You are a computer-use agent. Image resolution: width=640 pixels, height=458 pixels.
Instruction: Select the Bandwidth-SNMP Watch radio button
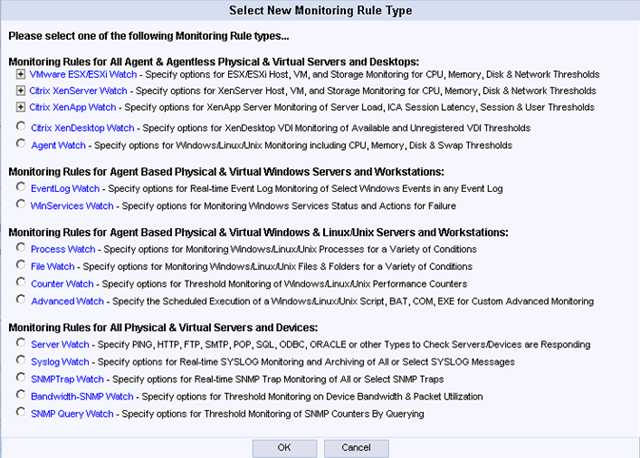point(21,395)
